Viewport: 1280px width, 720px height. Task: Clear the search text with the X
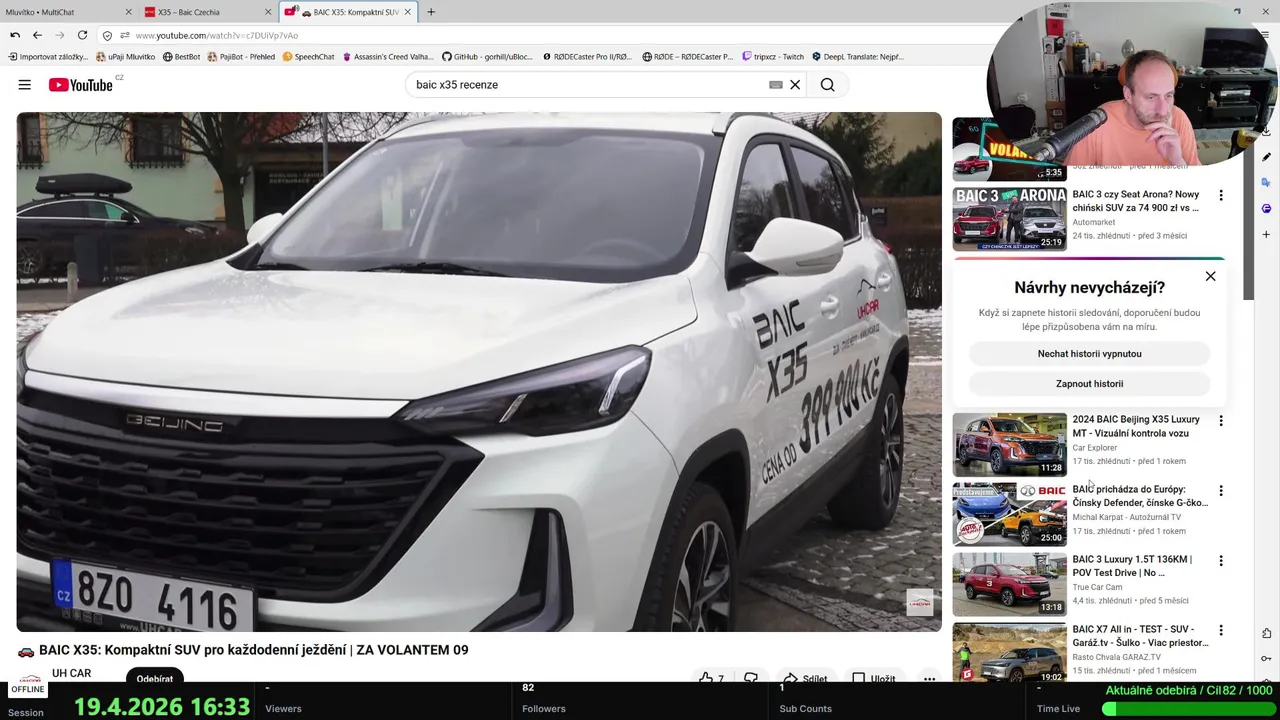(x=795, y=85)
